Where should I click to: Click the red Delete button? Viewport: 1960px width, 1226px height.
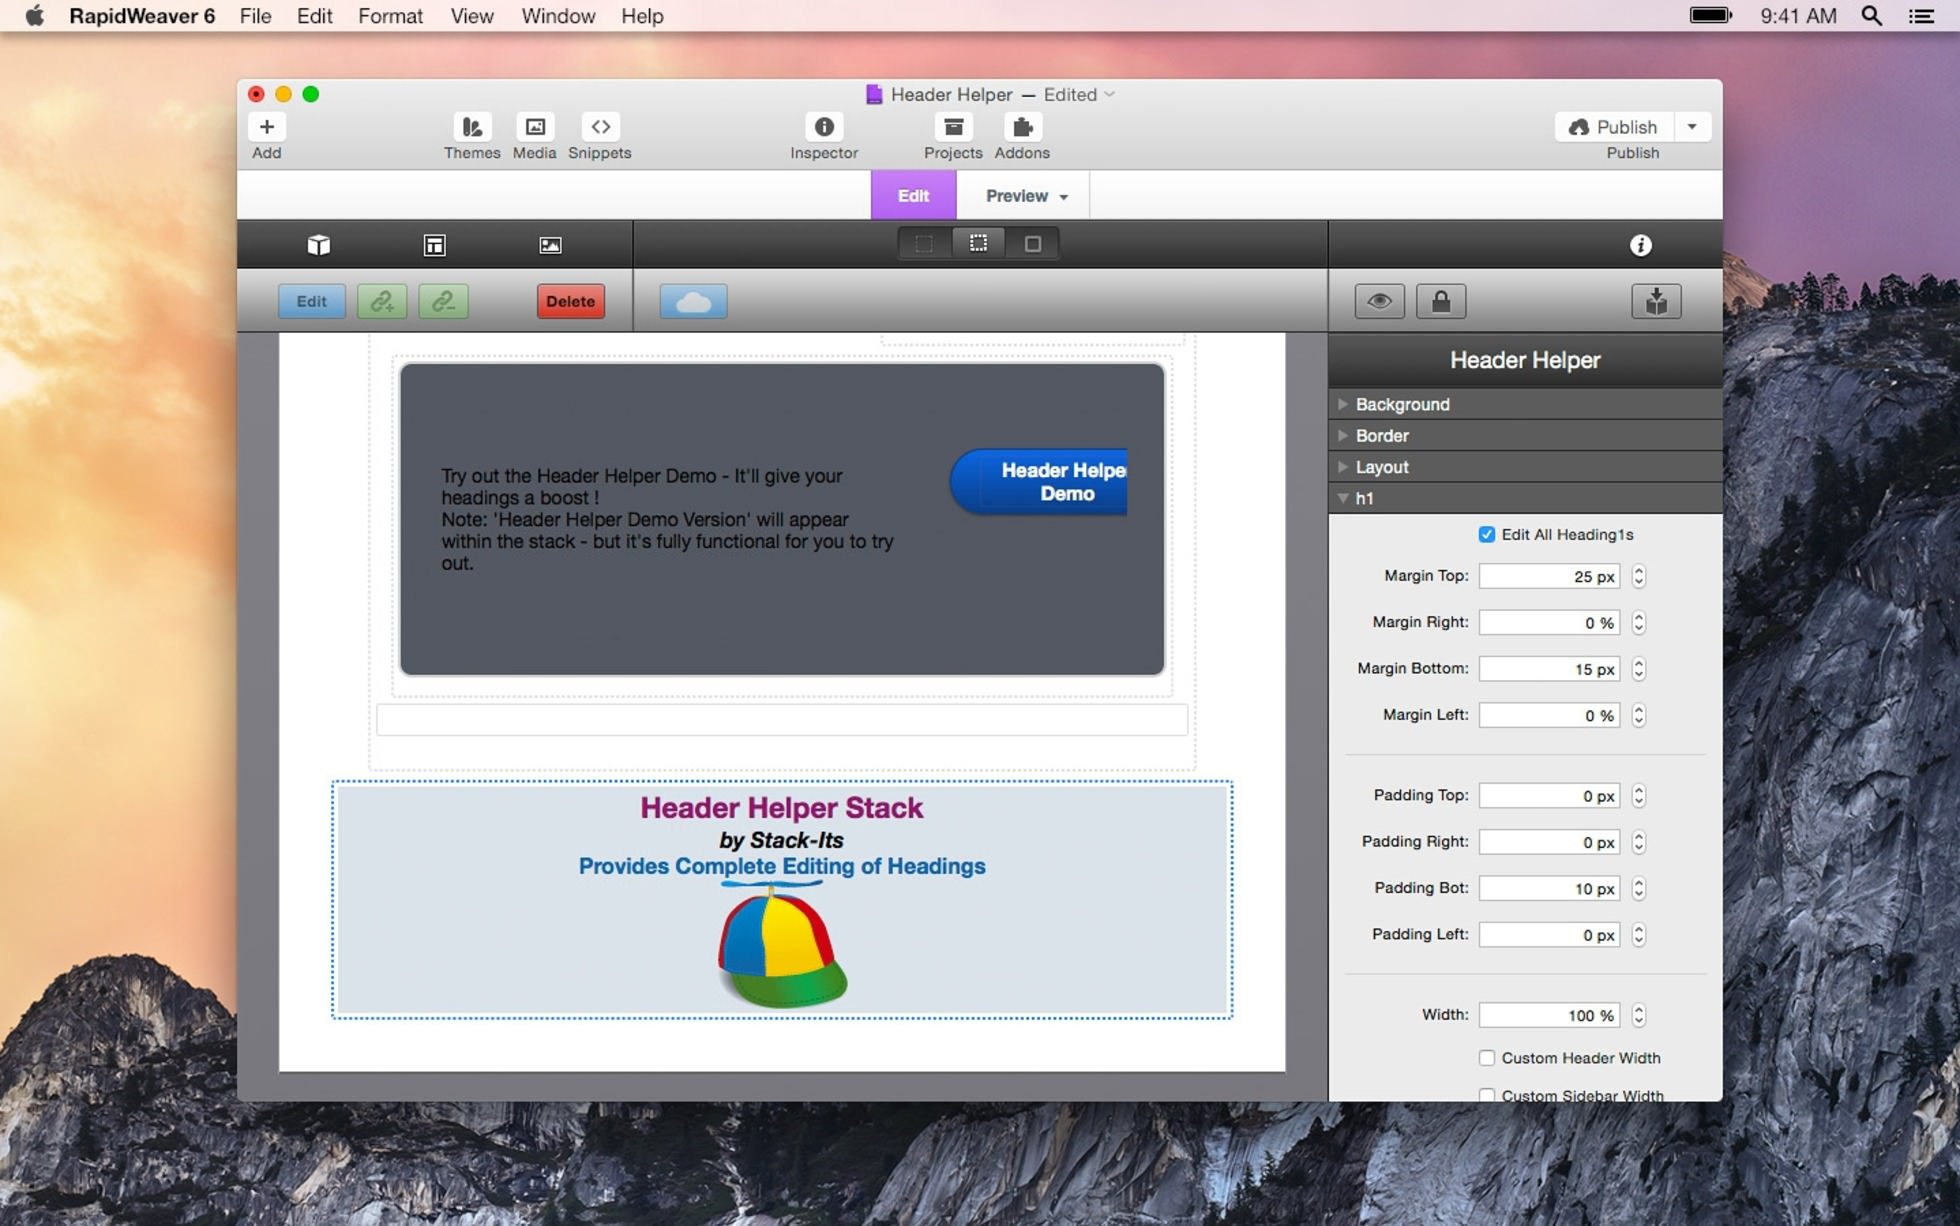[x=570, y=301]
